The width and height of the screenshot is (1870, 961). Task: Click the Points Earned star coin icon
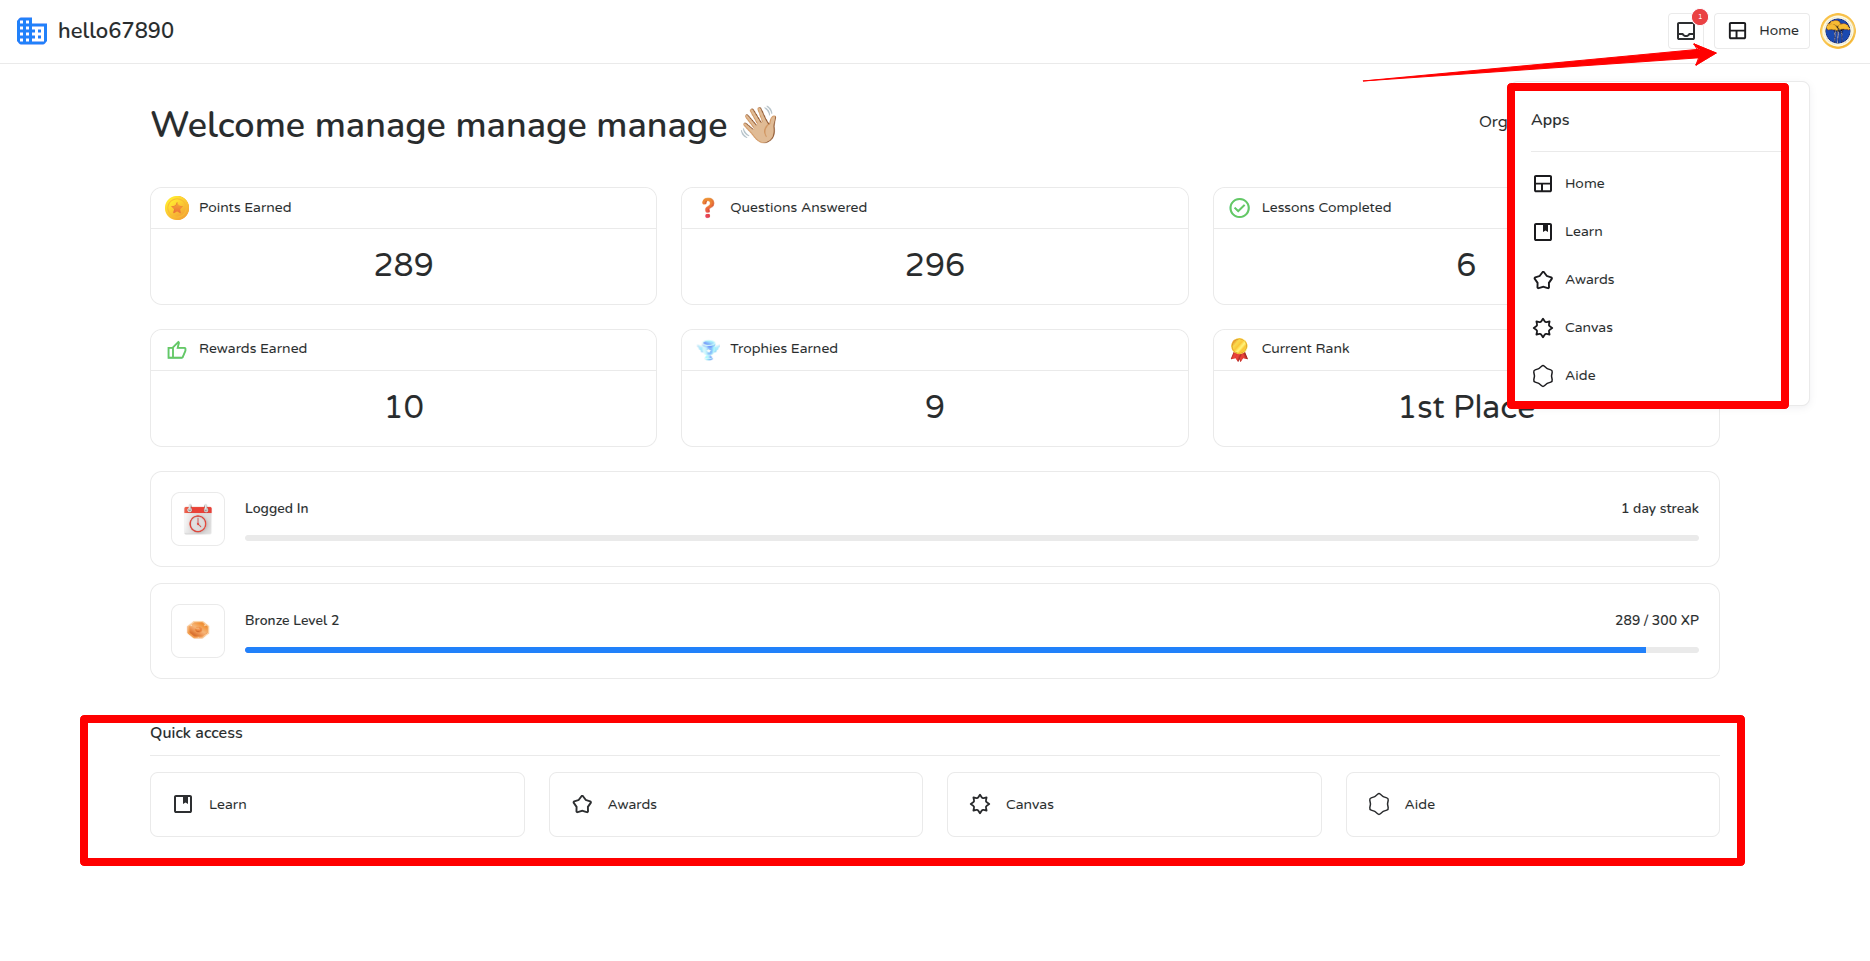tap(177, 208)
